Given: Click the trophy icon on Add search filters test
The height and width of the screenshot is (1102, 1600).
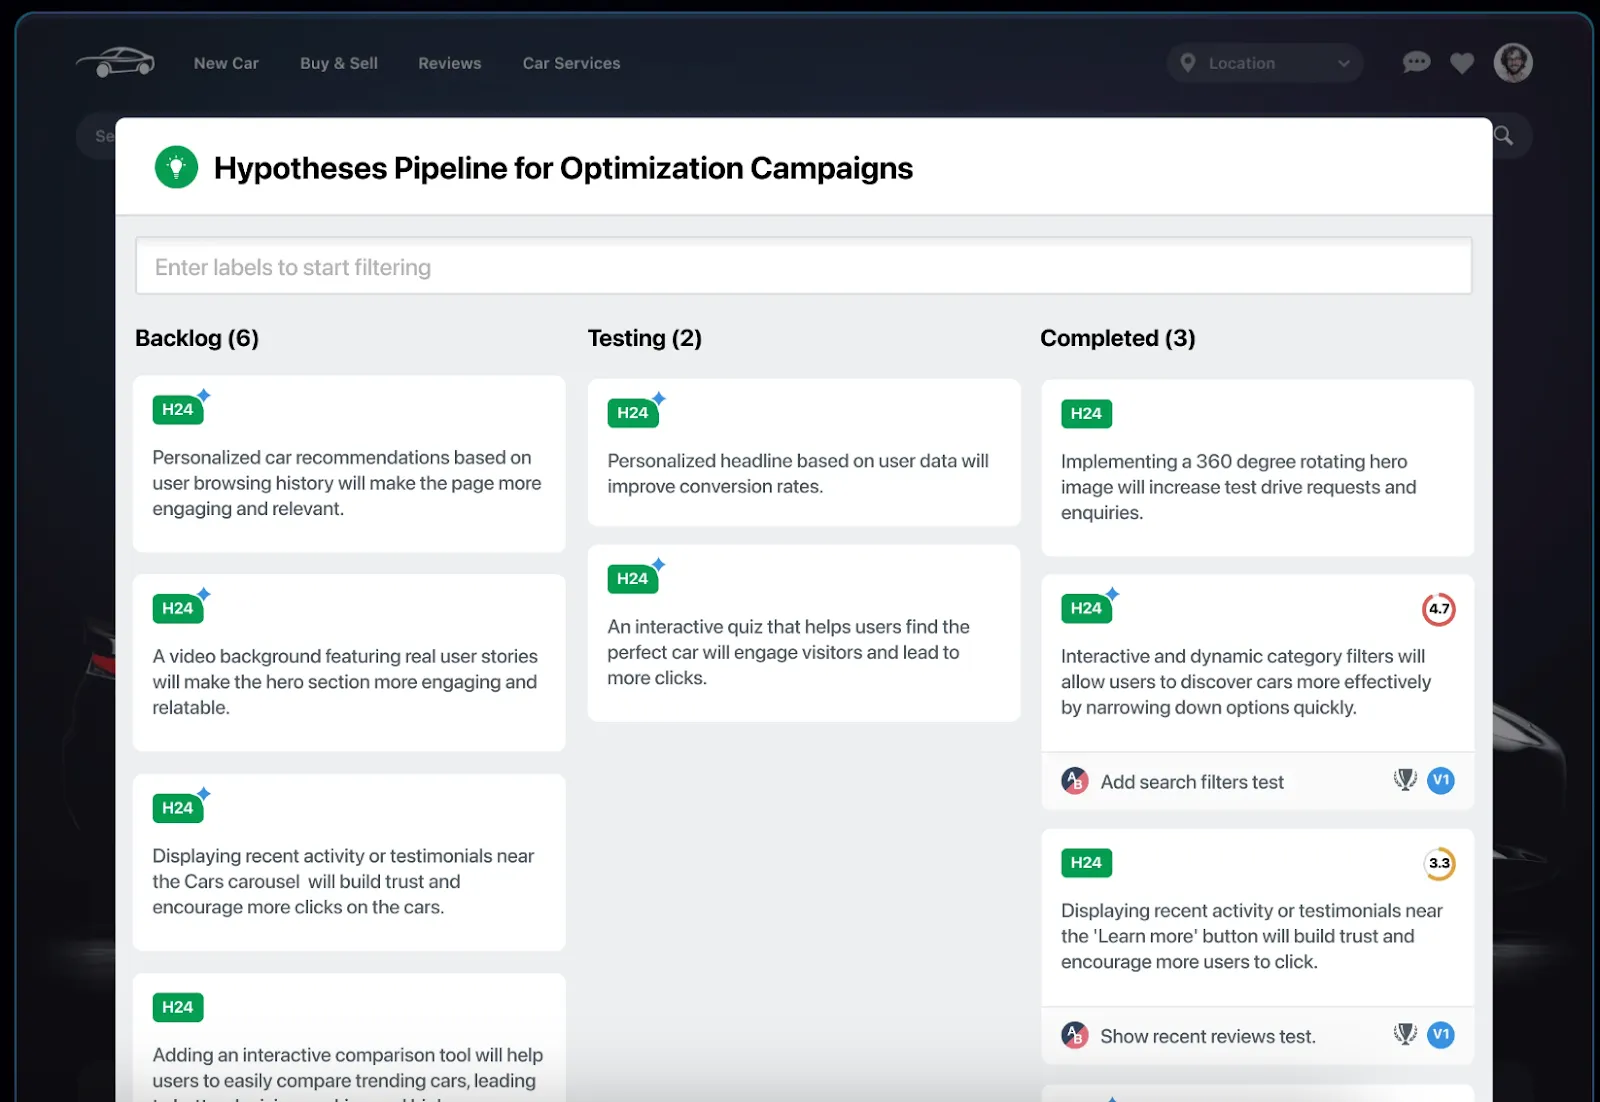Looking at the screenshot, I should (1405, 781).
